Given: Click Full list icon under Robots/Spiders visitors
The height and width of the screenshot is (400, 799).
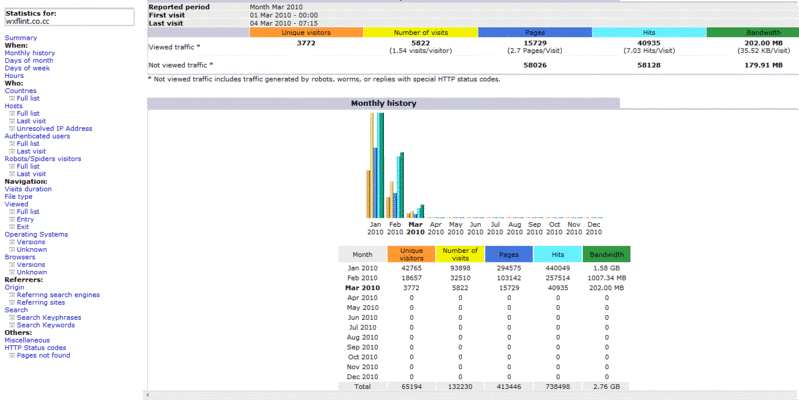Looking at the screenshot, I should pos(12,167).
